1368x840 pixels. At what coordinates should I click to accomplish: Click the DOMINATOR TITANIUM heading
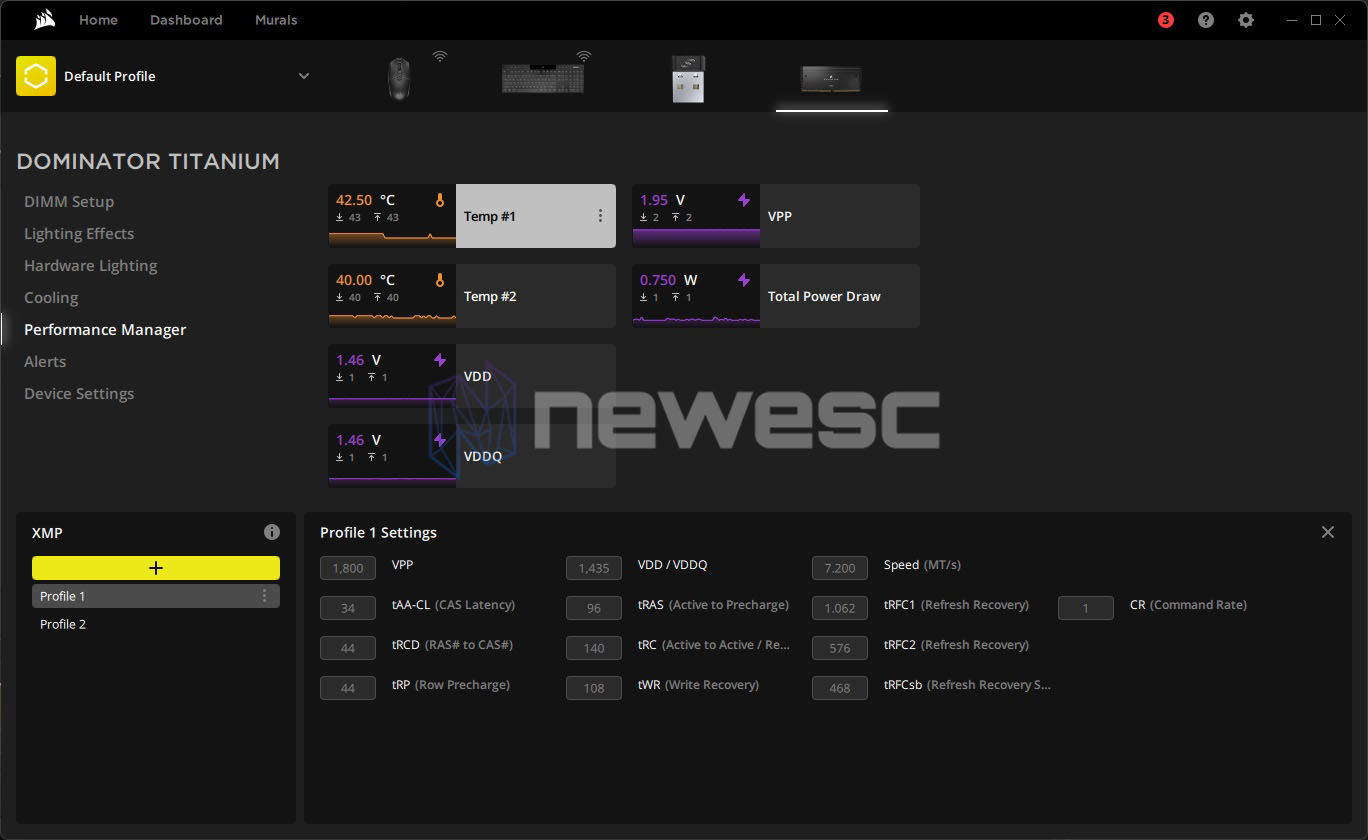148,161
